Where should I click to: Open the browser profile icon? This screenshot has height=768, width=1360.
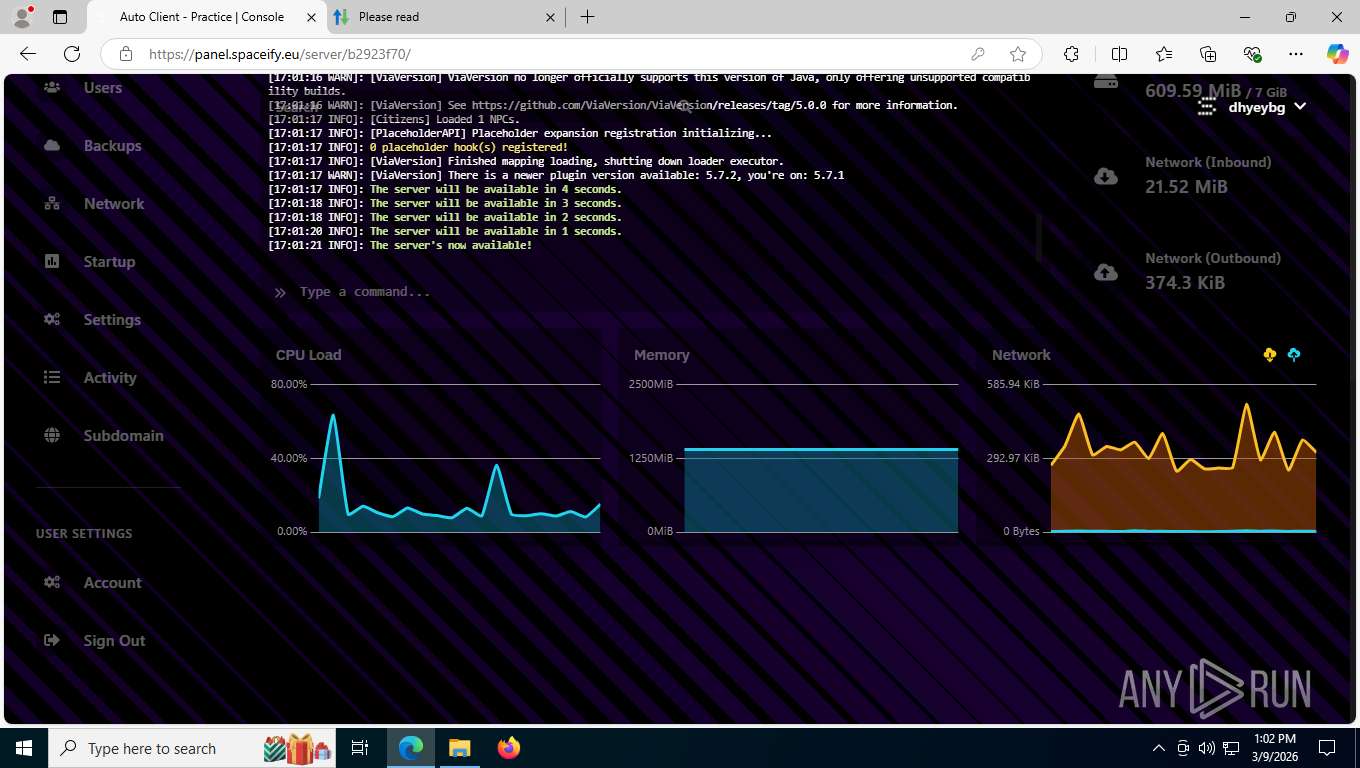click(22, 17)
